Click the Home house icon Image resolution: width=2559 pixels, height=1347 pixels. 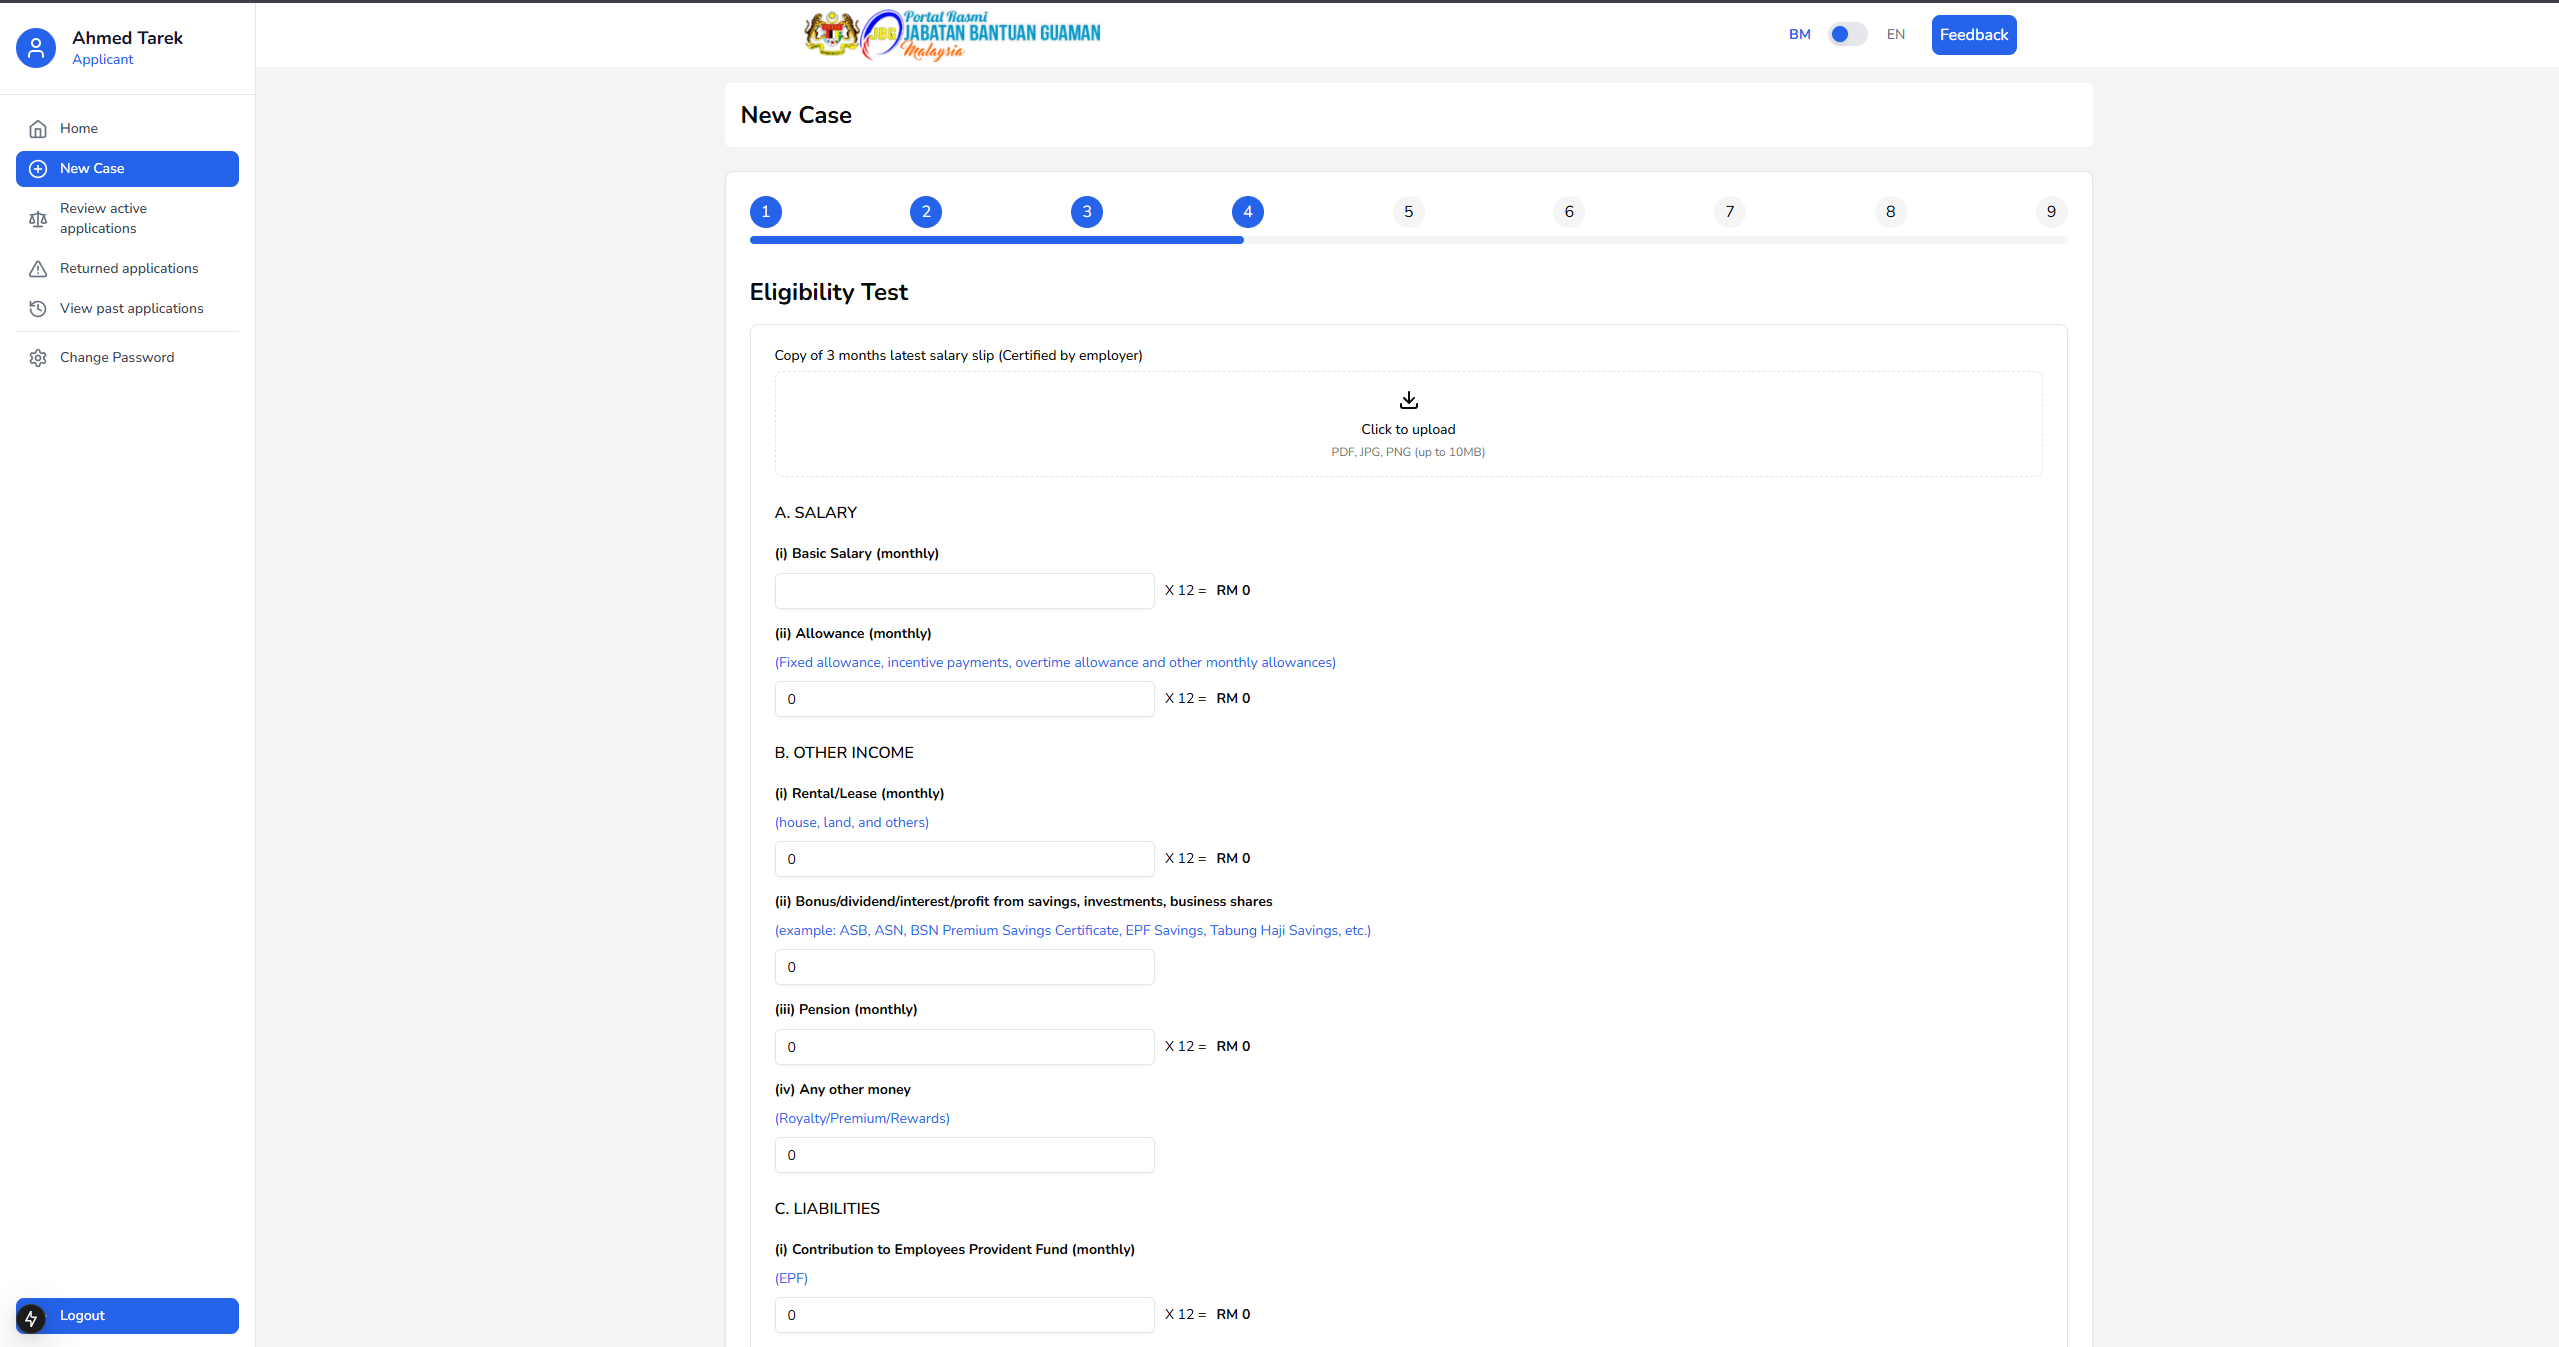click(x=38, y=129)
